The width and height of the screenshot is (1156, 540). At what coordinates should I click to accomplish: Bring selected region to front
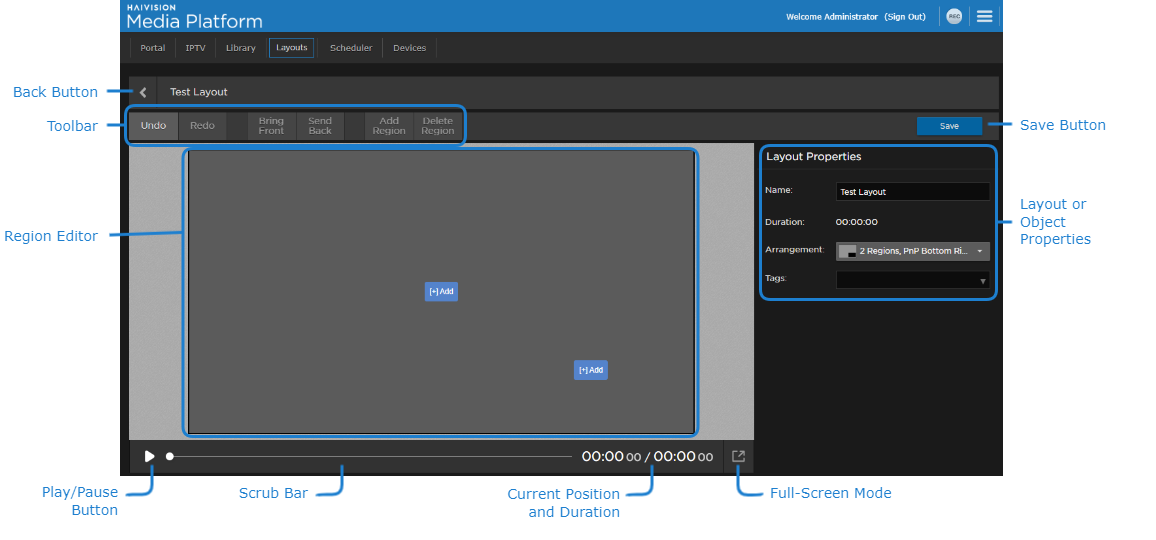(271, 126)
